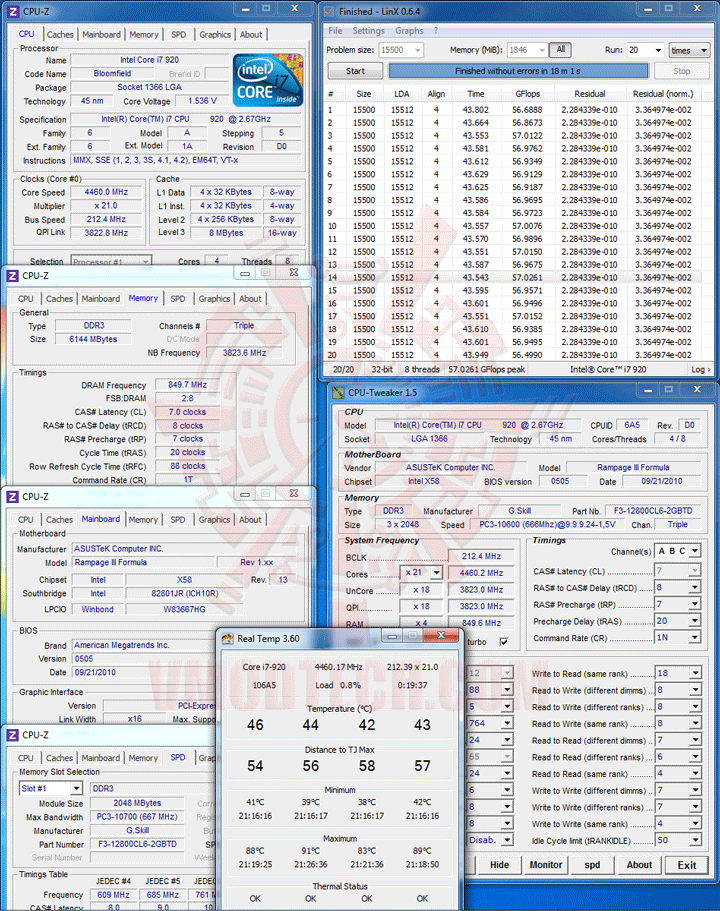Viewport: 720px width, 911px height.
Task: Click the Log link in LinX status bar
Action: click(x=700, y=370)
